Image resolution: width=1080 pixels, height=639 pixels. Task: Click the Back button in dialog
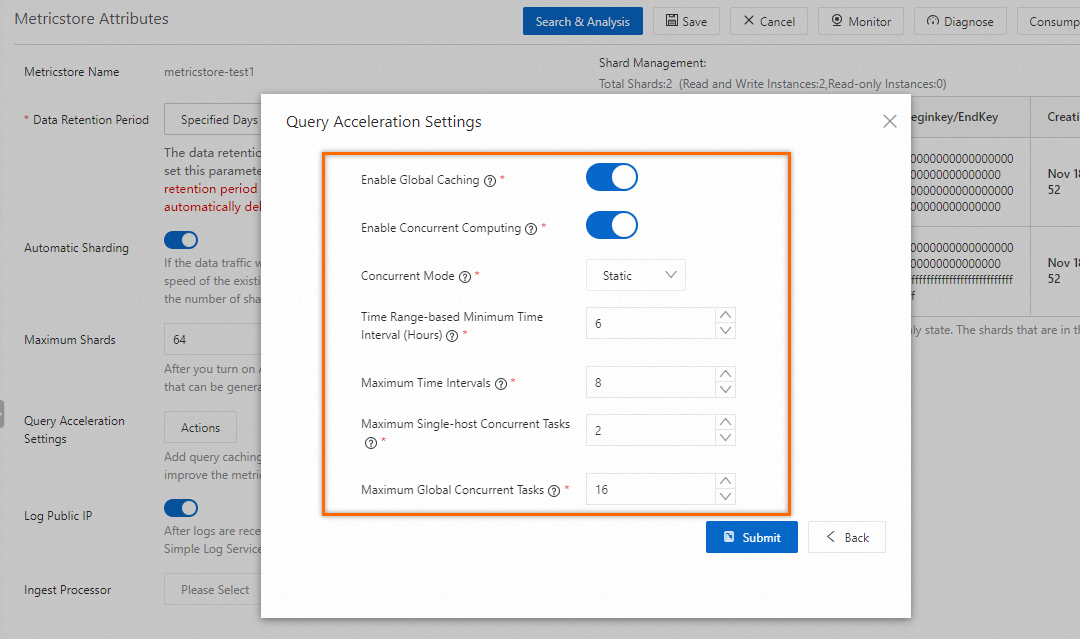(847, 537)
